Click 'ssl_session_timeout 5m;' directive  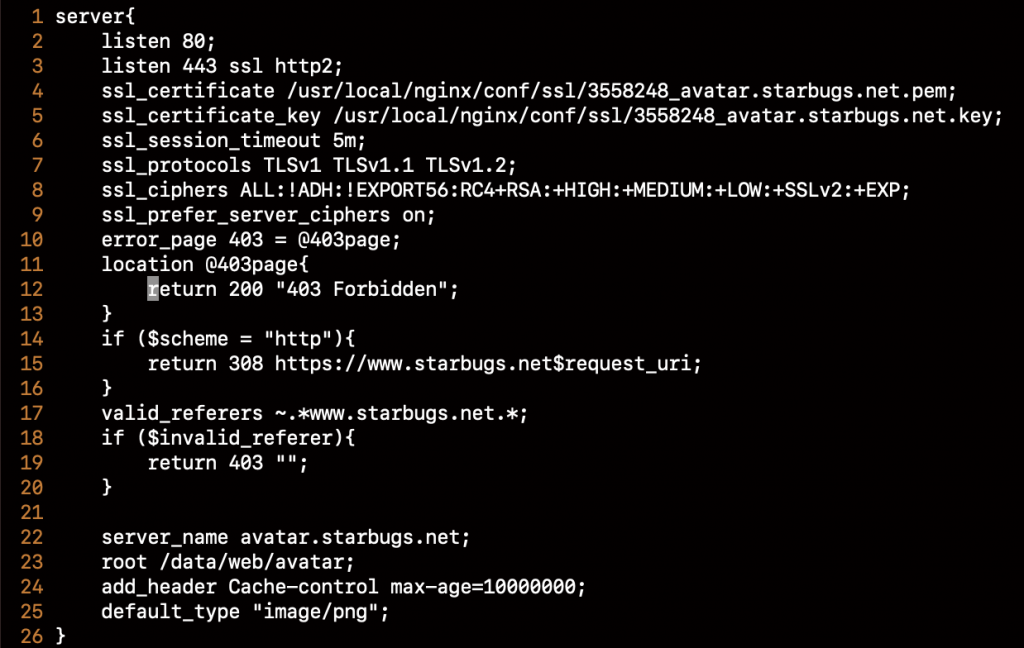[233, 140]
